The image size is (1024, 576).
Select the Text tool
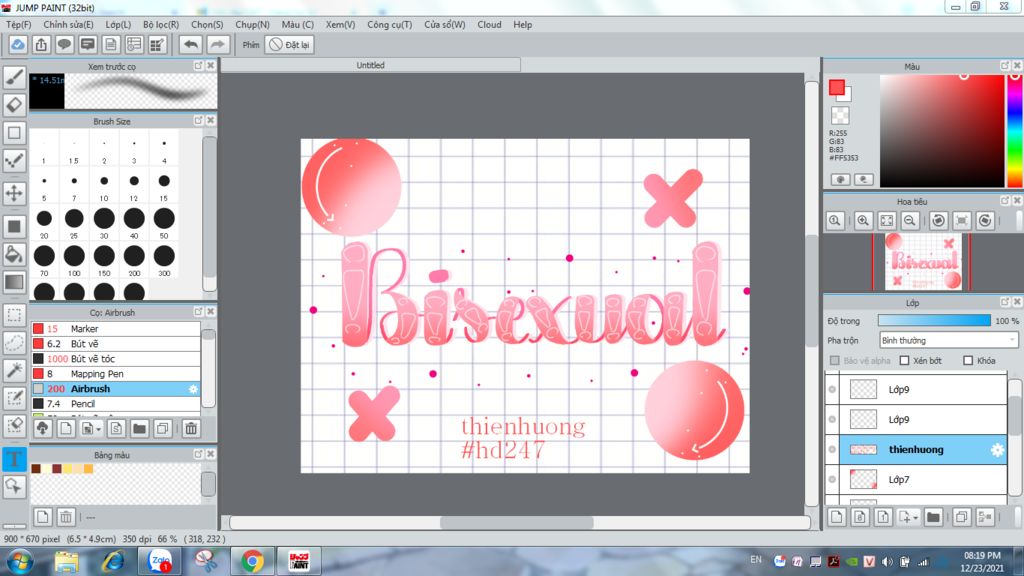click(x=14, y=458)
